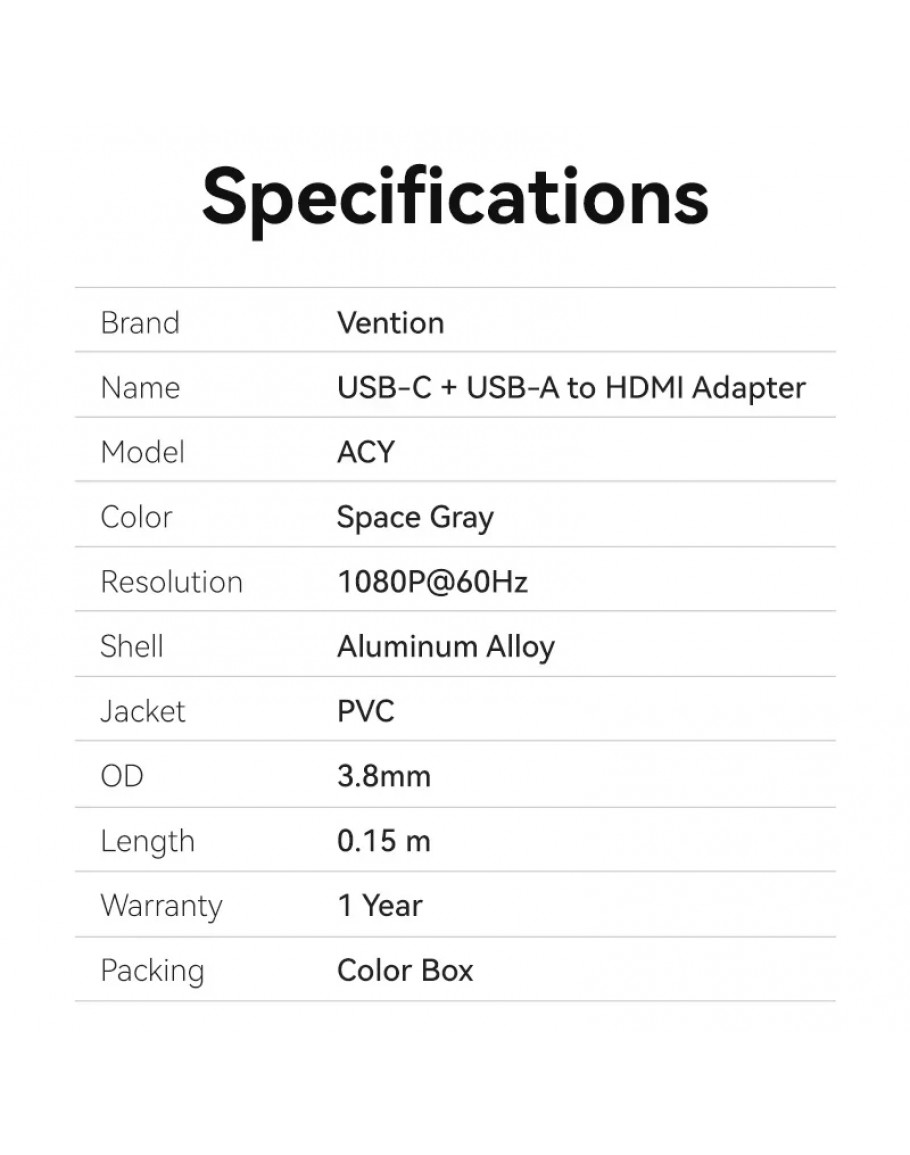Select the Vention brand value
Viewport: 910px width, 1155px height.
(390, 323)
